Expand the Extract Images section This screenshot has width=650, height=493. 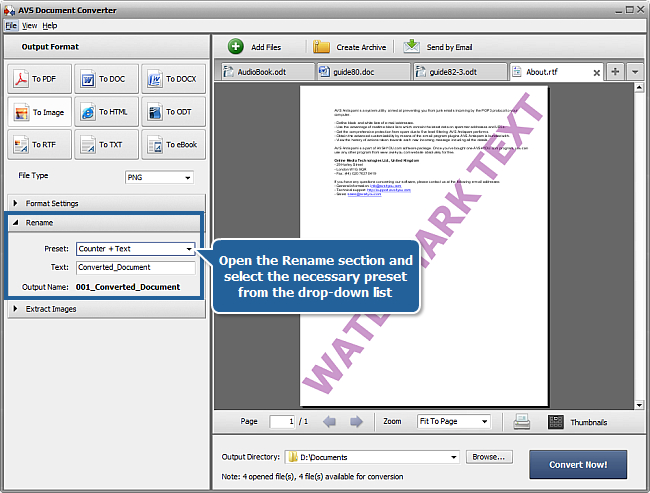[107, 309]
